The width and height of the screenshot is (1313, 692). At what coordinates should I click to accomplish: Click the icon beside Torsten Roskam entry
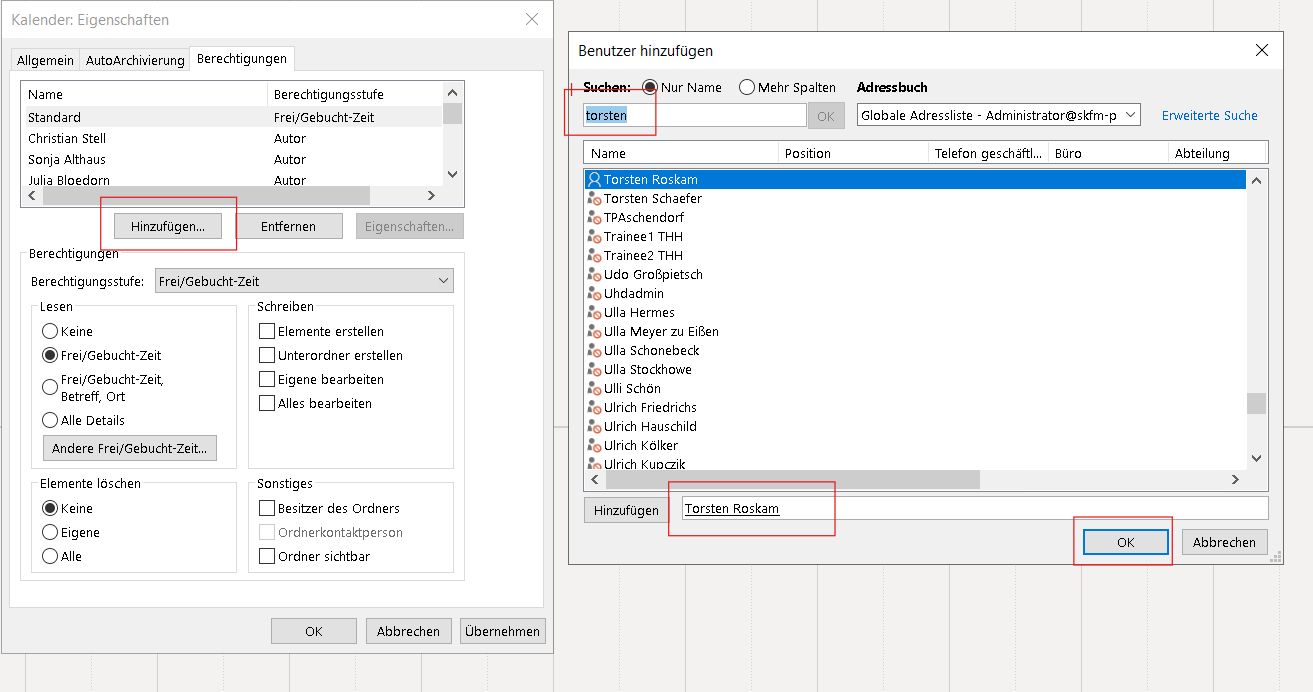tap(594, 180)
